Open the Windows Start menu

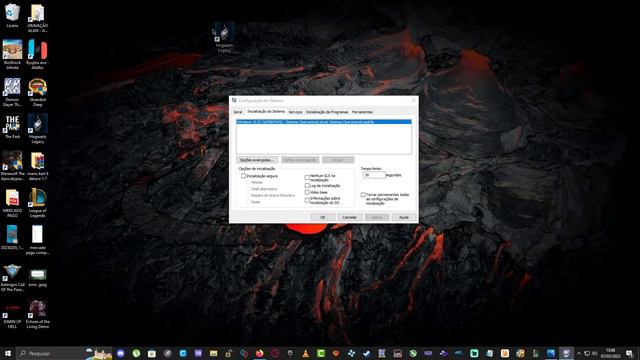click(7, 353)
